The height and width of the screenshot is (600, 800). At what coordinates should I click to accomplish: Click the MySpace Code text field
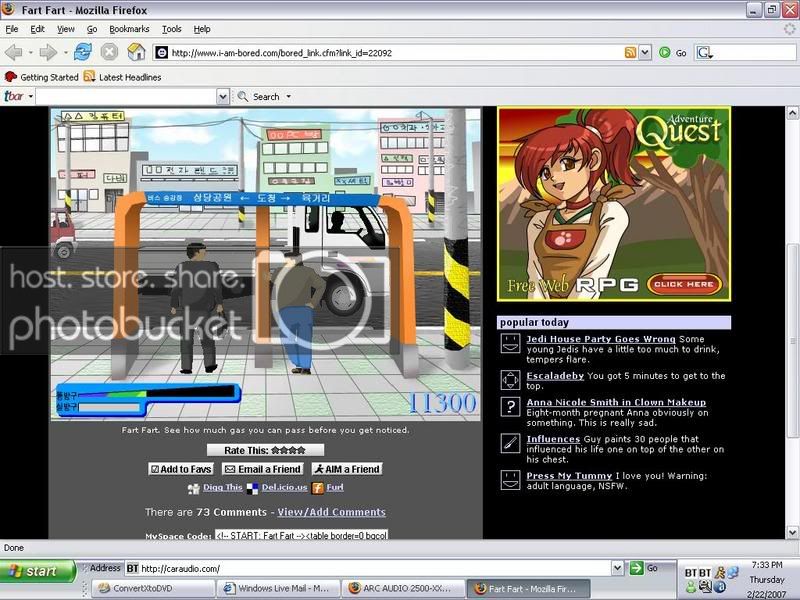[302, 535]
